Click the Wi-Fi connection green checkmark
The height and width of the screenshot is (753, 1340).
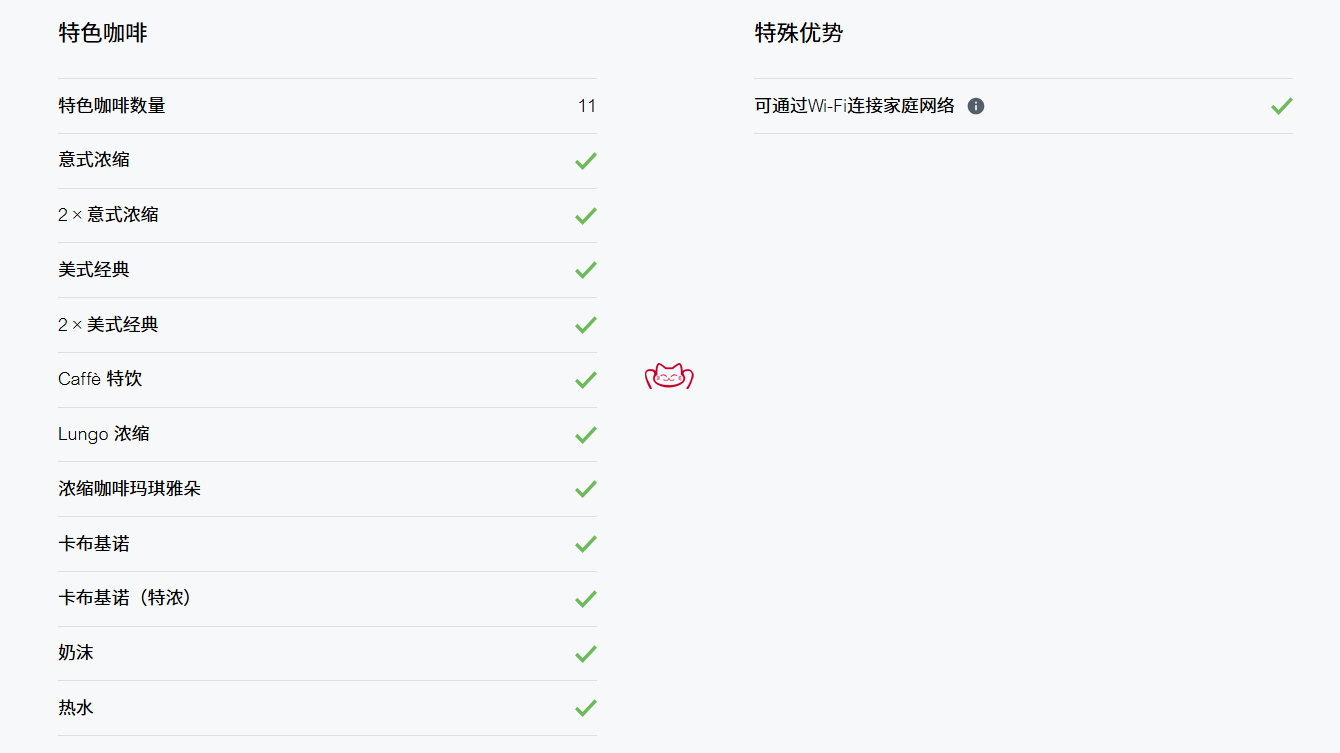point(1282,106)
